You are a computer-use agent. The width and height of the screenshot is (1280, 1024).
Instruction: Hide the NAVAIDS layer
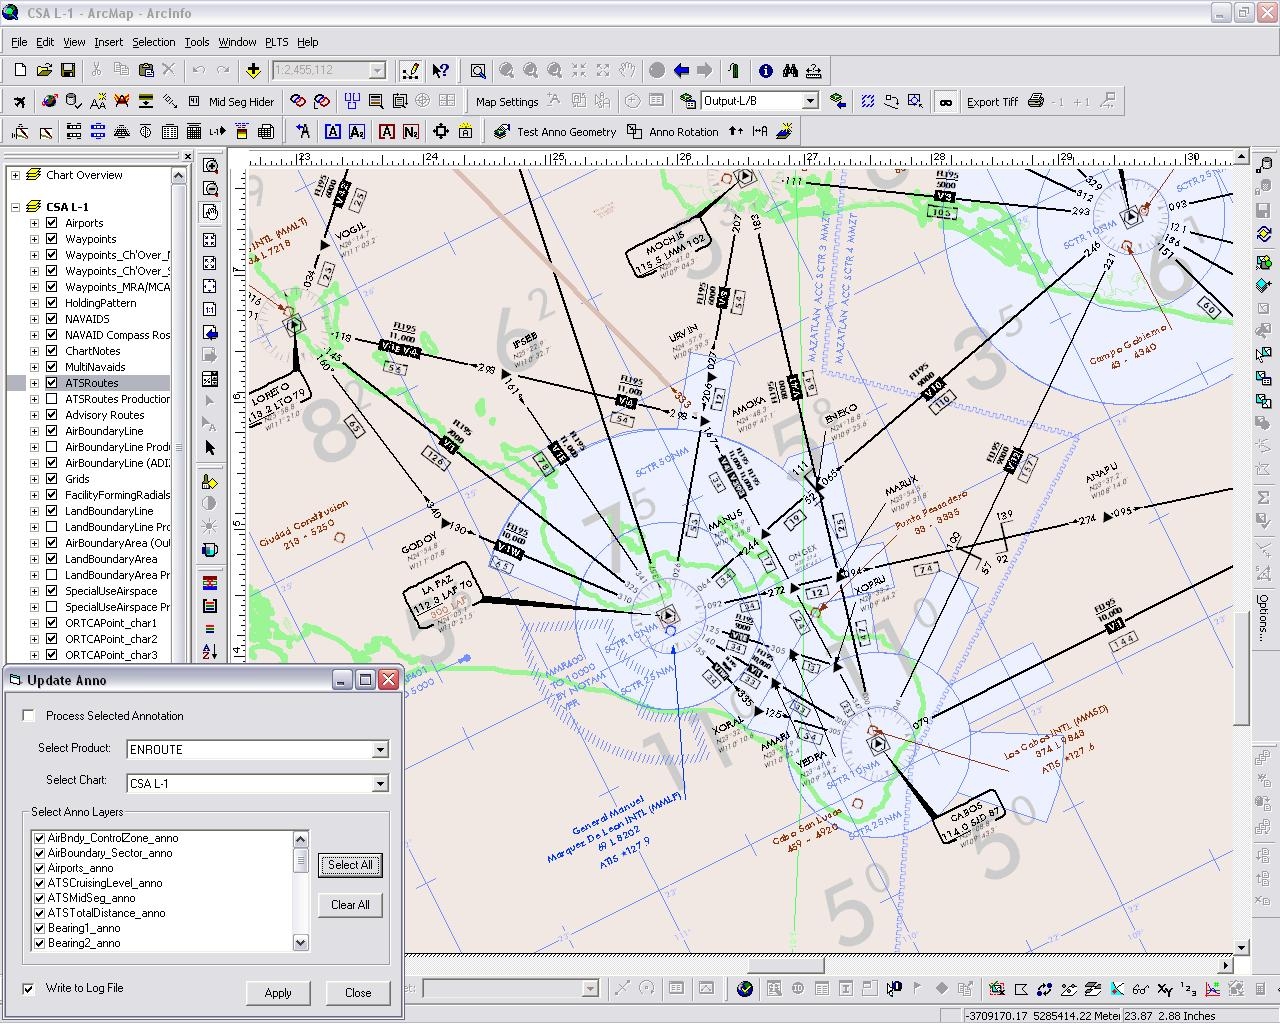point(52,319)
